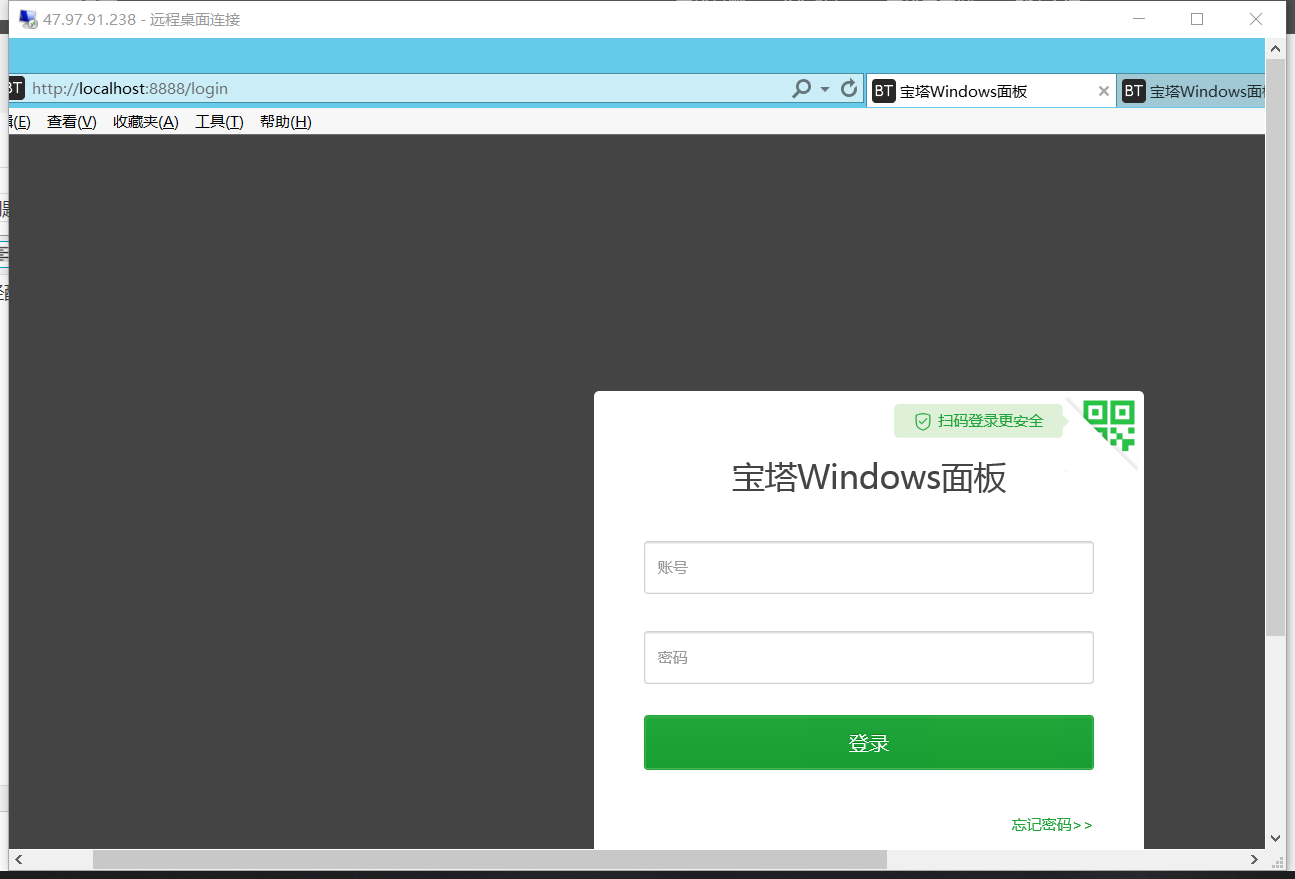Click the green 登录 button
Screen dimensions: 1295x879
868,743
